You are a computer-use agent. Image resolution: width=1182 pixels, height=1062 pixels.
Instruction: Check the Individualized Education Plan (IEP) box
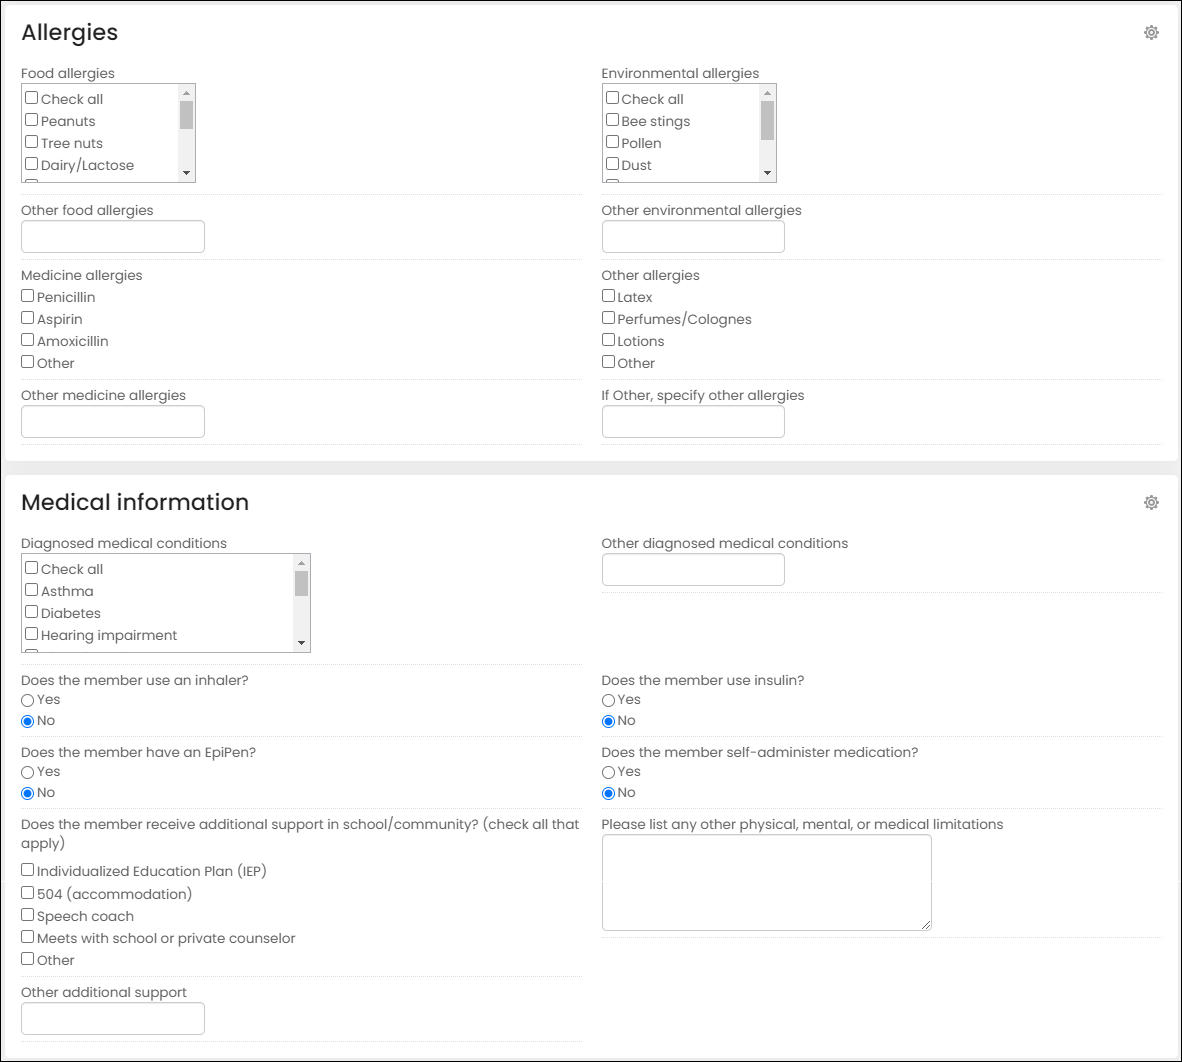pos(28,870)
